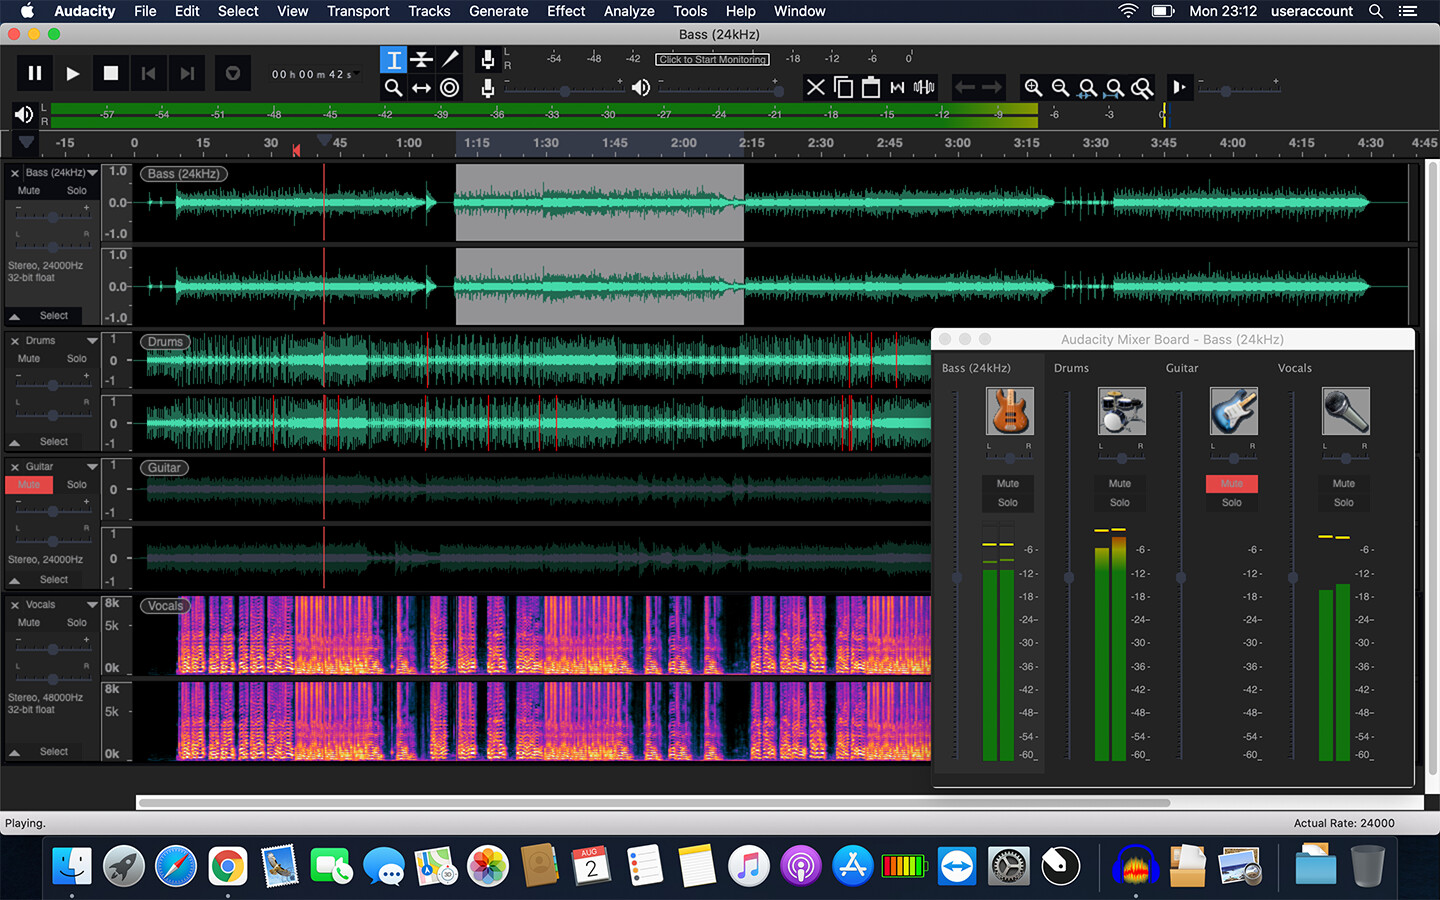
Task: Open the Effect menu
Action: [x=566, y=11]
